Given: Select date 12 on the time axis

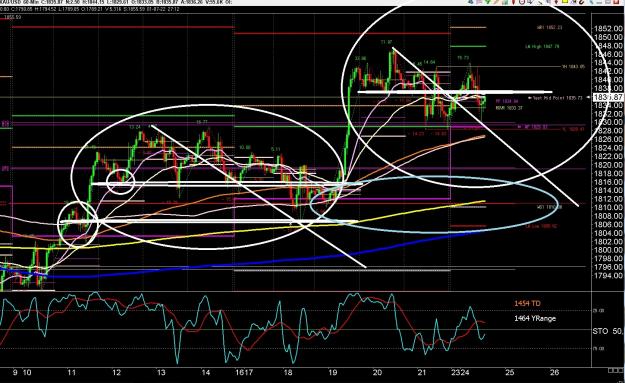Looking at the screenshot, I should [x=116, y=373].
